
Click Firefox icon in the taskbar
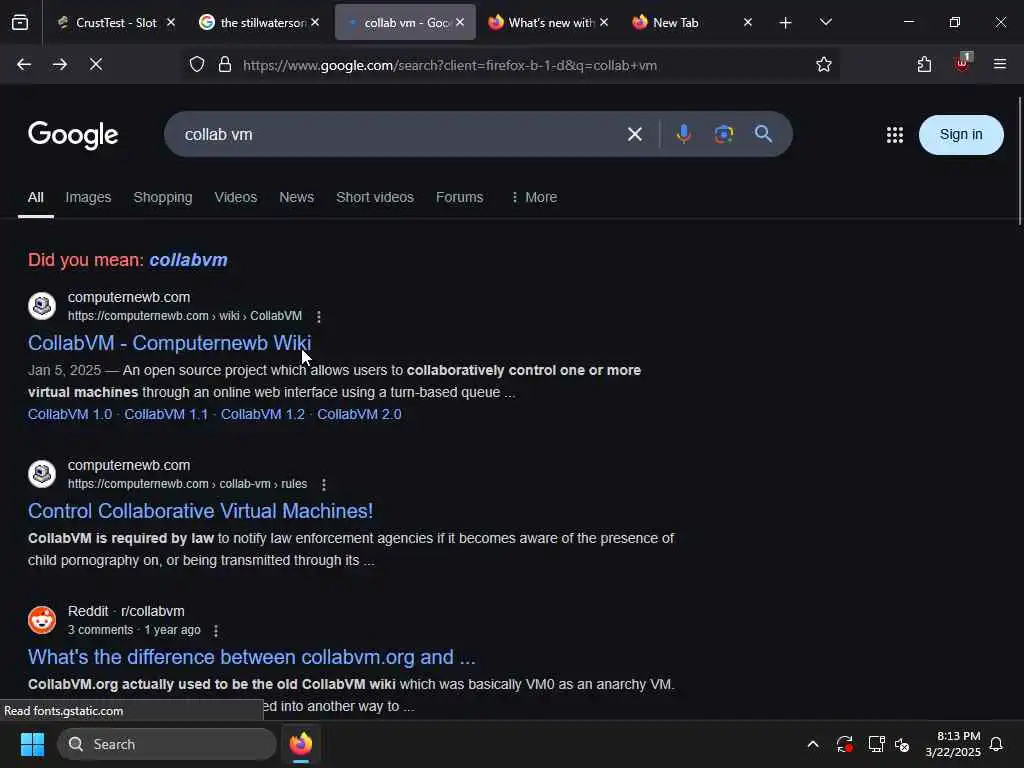coord(301,744)
